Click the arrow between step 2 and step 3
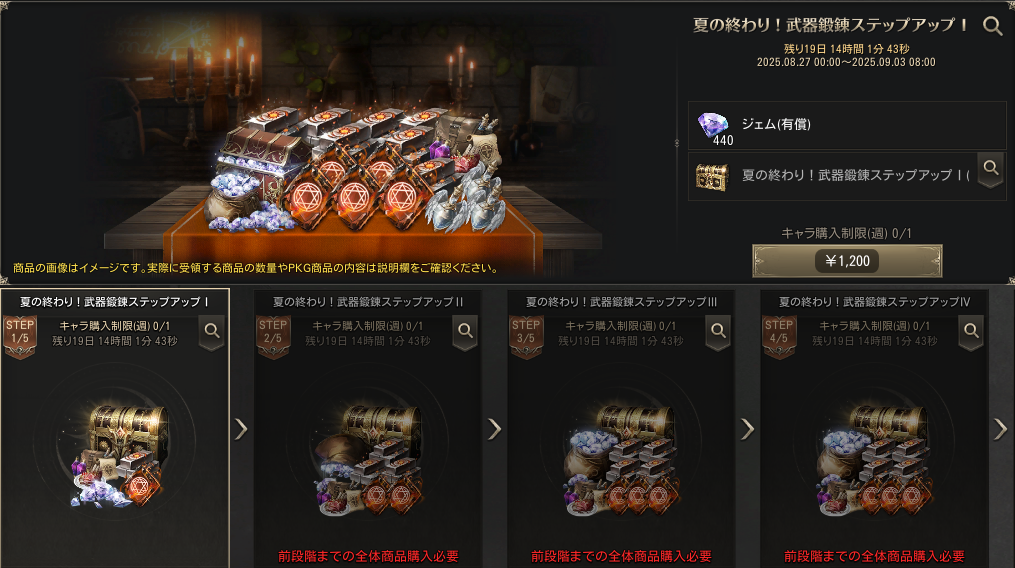The image size is (1015, 568). point(495,429)
